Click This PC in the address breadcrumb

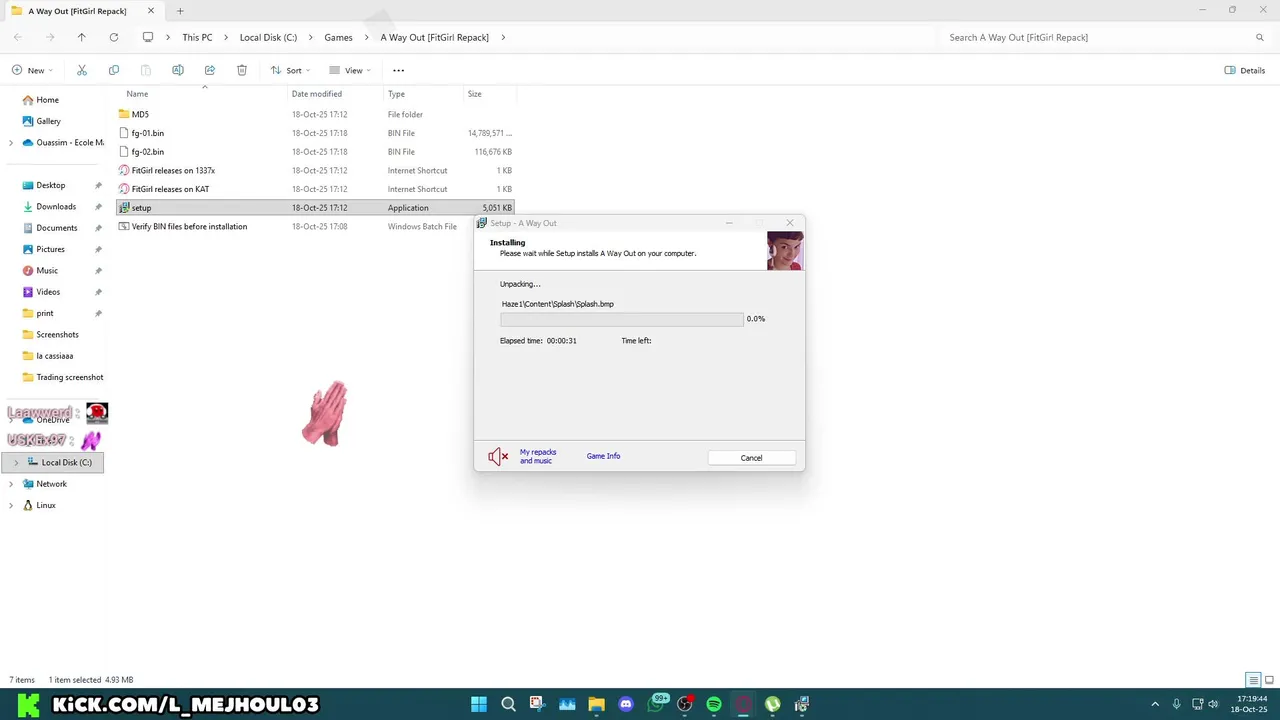coord(197,37)
